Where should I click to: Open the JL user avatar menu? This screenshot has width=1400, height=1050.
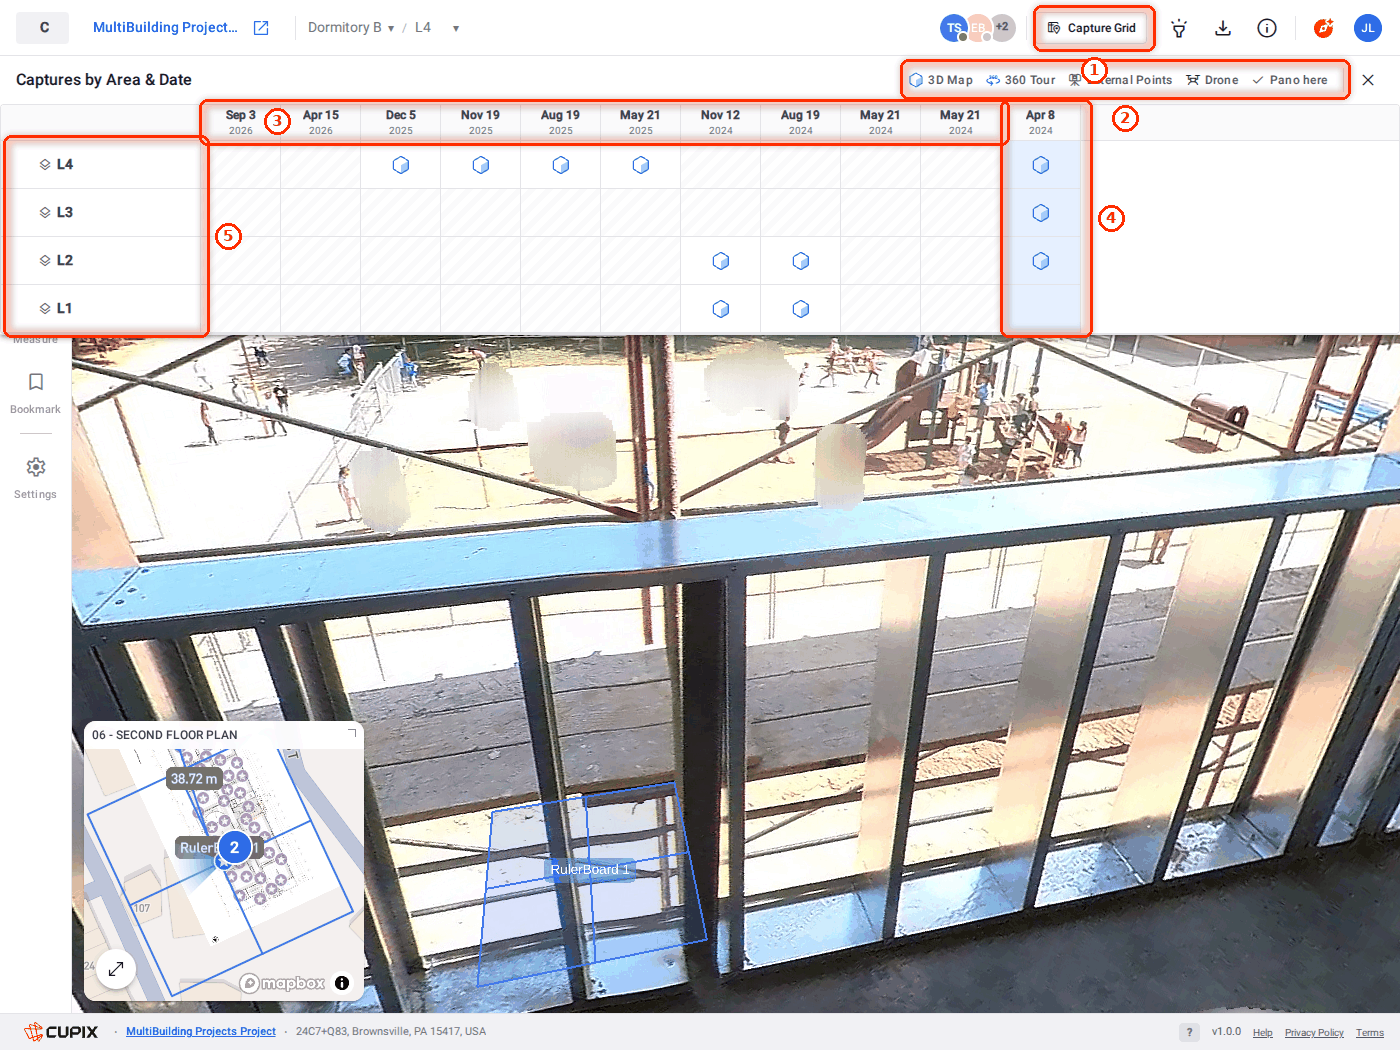1368,28
